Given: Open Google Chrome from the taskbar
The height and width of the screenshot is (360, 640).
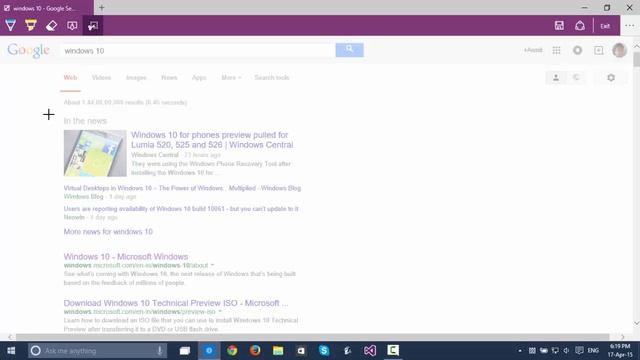Looking at the screenshot, I should (x=232, y=351).
